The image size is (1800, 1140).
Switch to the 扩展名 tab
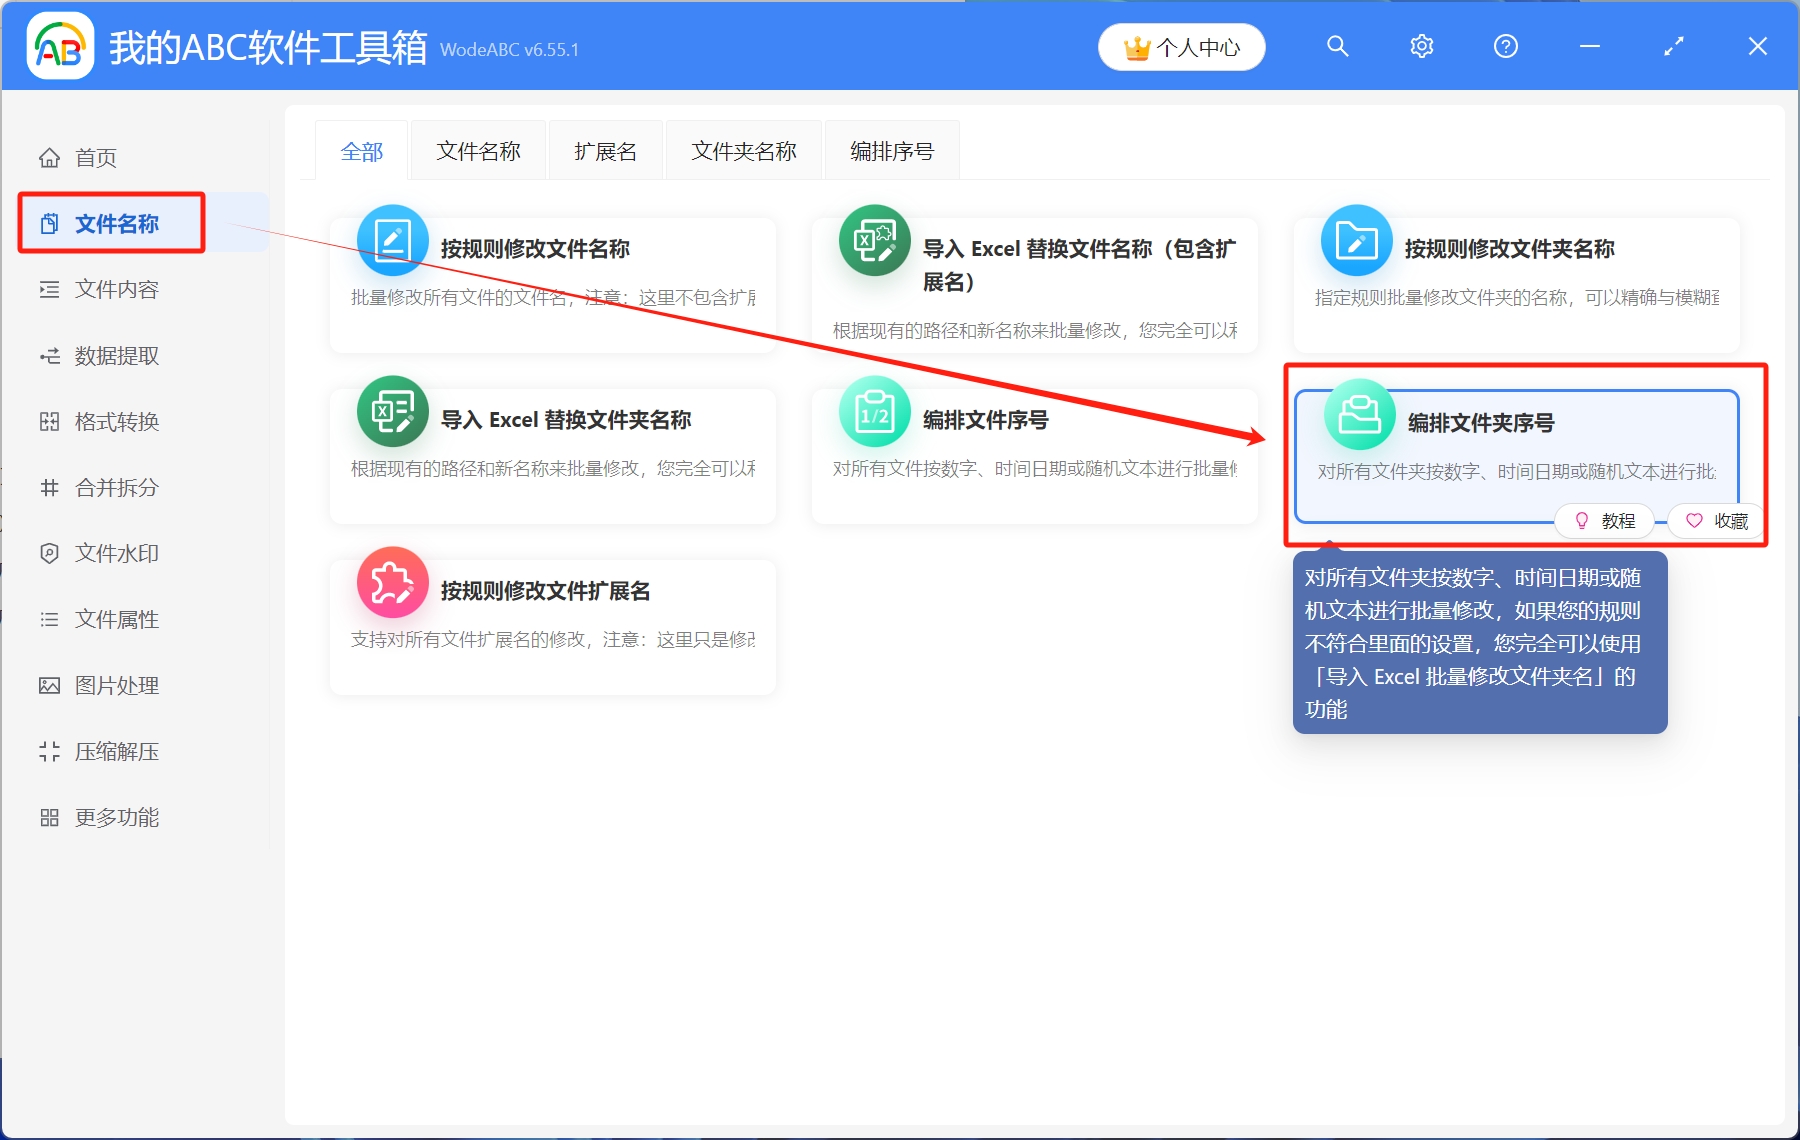click(x=605, y=150)
